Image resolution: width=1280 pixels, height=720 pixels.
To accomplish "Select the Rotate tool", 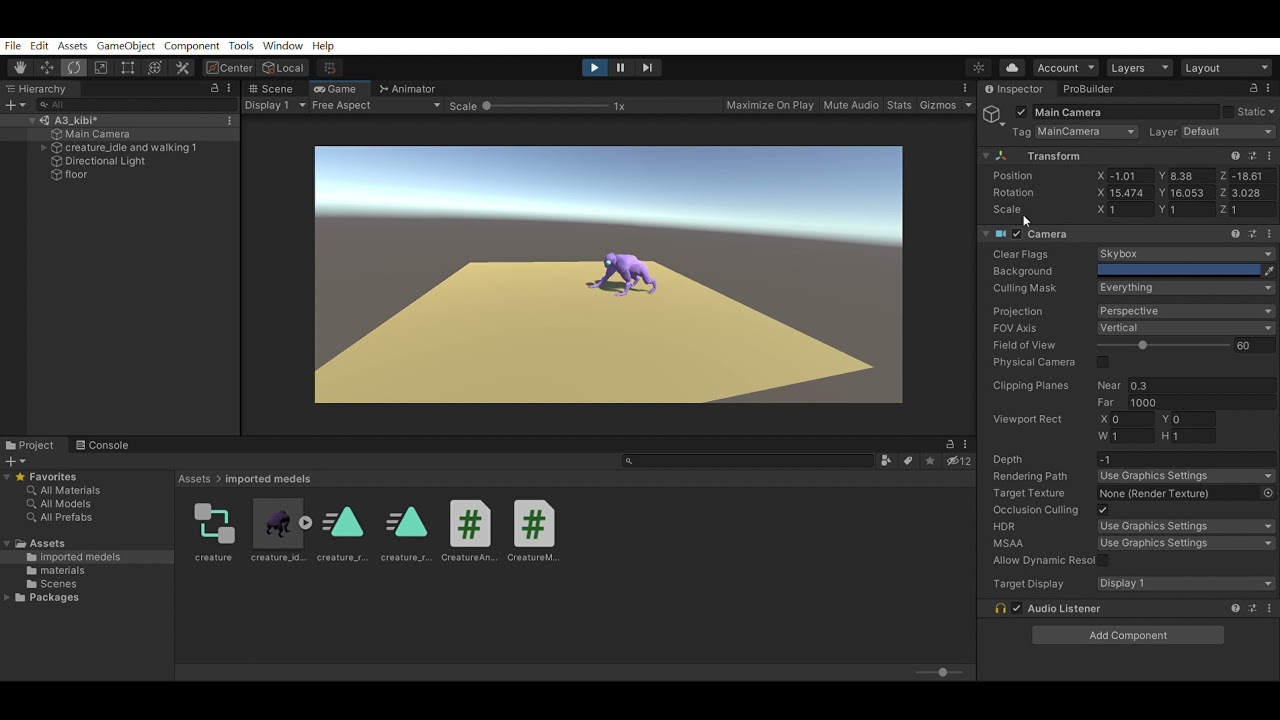I will 74,68.
